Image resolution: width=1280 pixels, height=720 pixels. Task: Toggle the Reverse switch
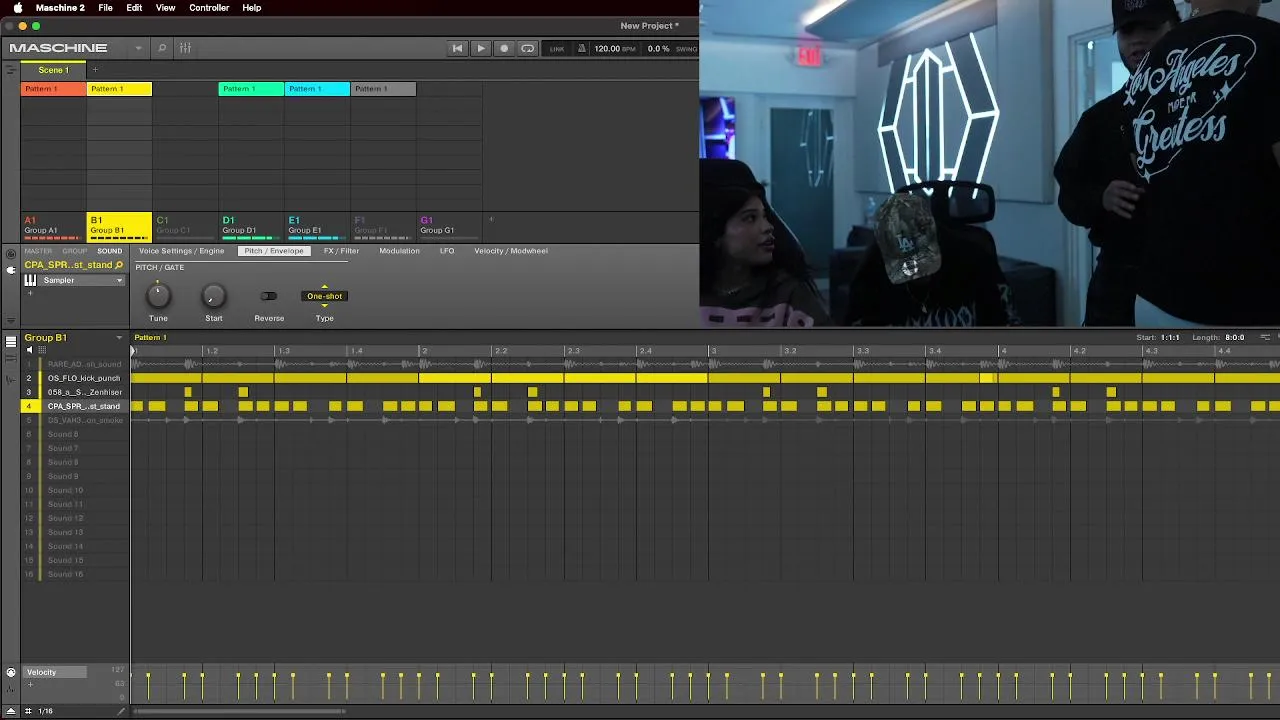(x=269, y=296)
